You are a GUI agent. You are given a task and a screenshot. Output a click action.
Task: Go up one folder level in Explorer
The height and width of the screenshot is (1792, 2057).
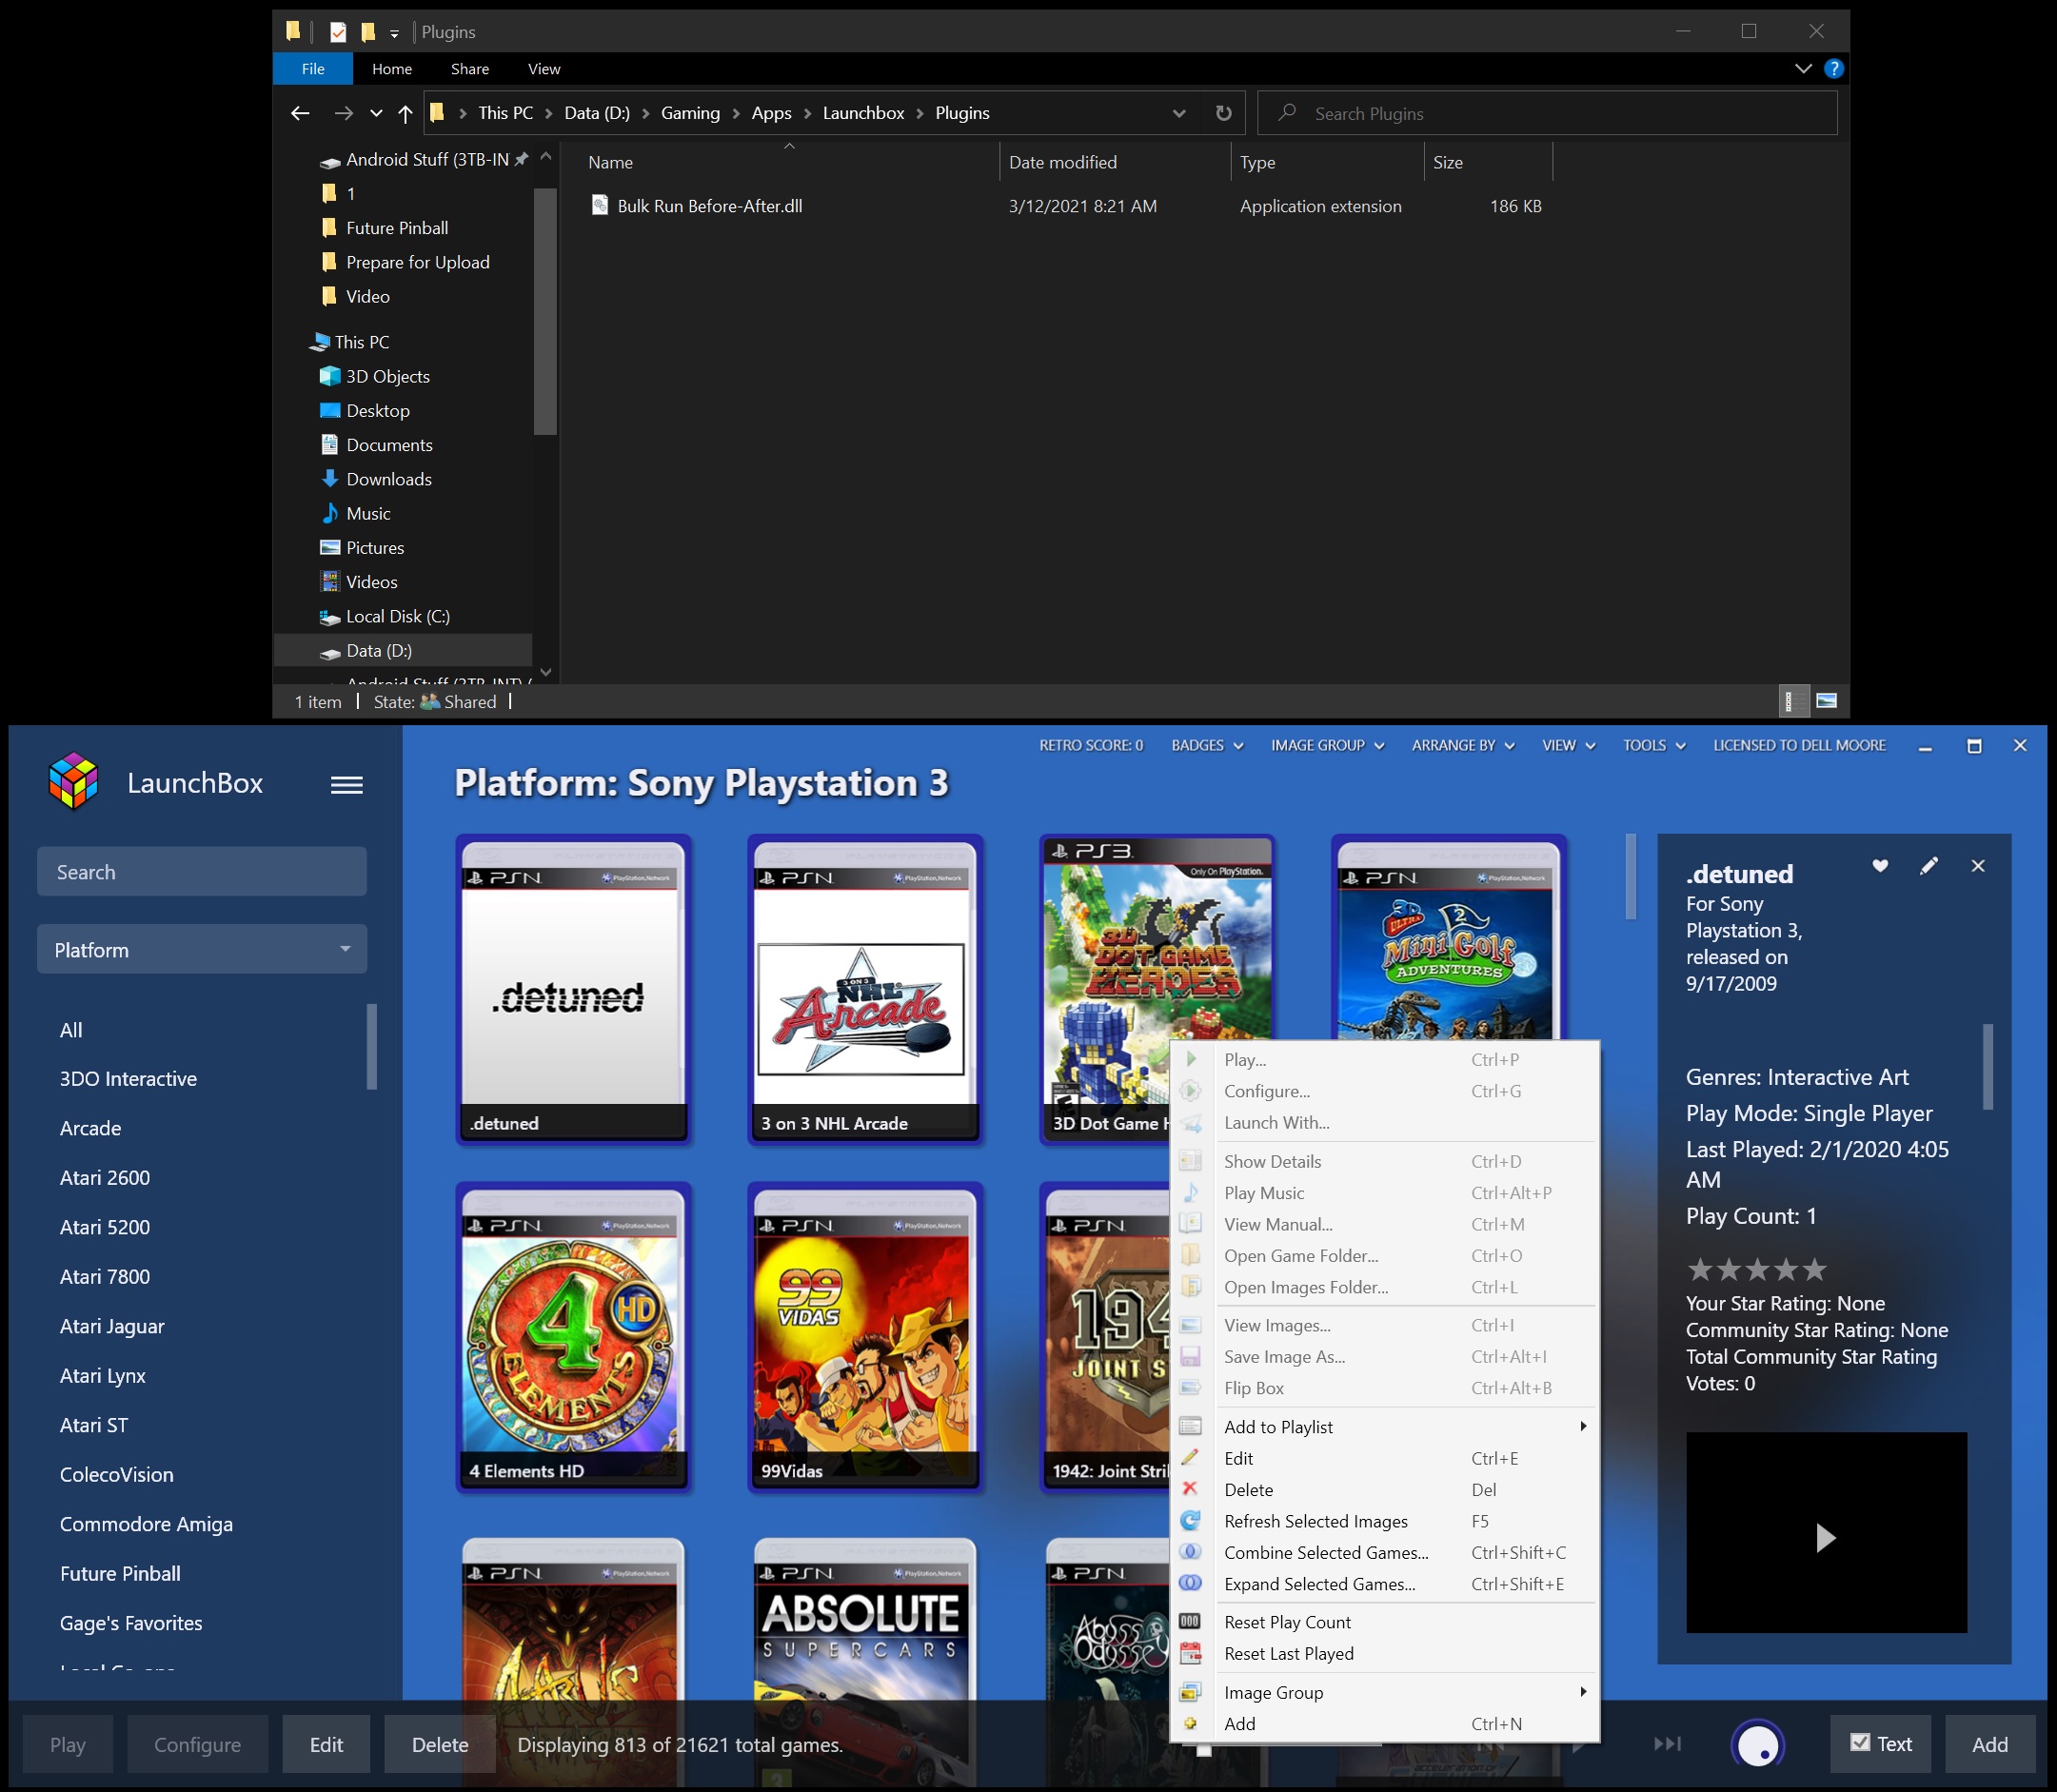coord(405,113)
